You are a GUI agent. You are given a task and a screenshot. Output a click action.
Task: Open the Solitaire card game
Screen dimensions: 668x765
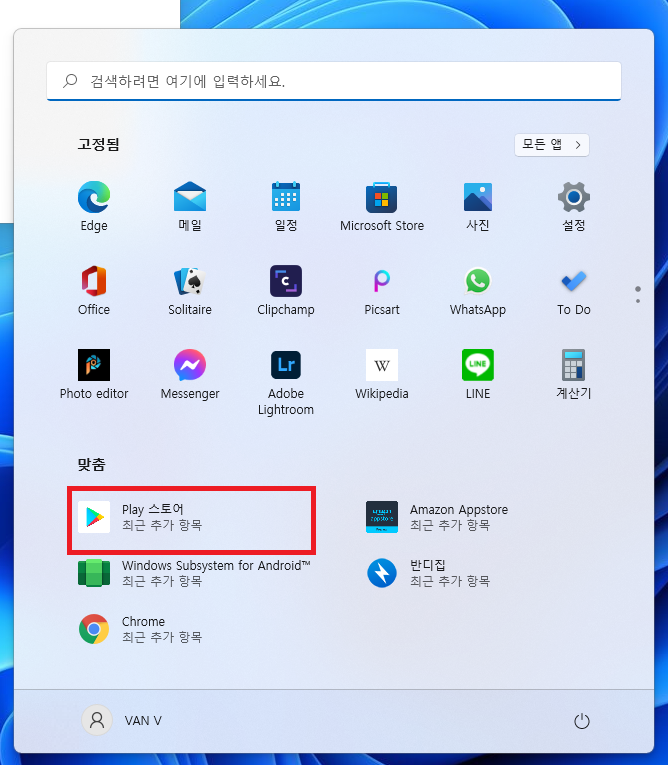(x=190, y=291)
